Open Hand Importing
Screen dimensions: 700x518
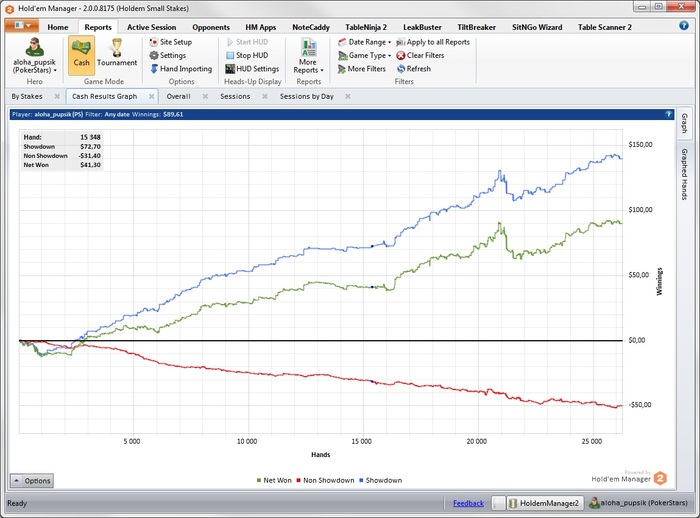pos(180,69)
